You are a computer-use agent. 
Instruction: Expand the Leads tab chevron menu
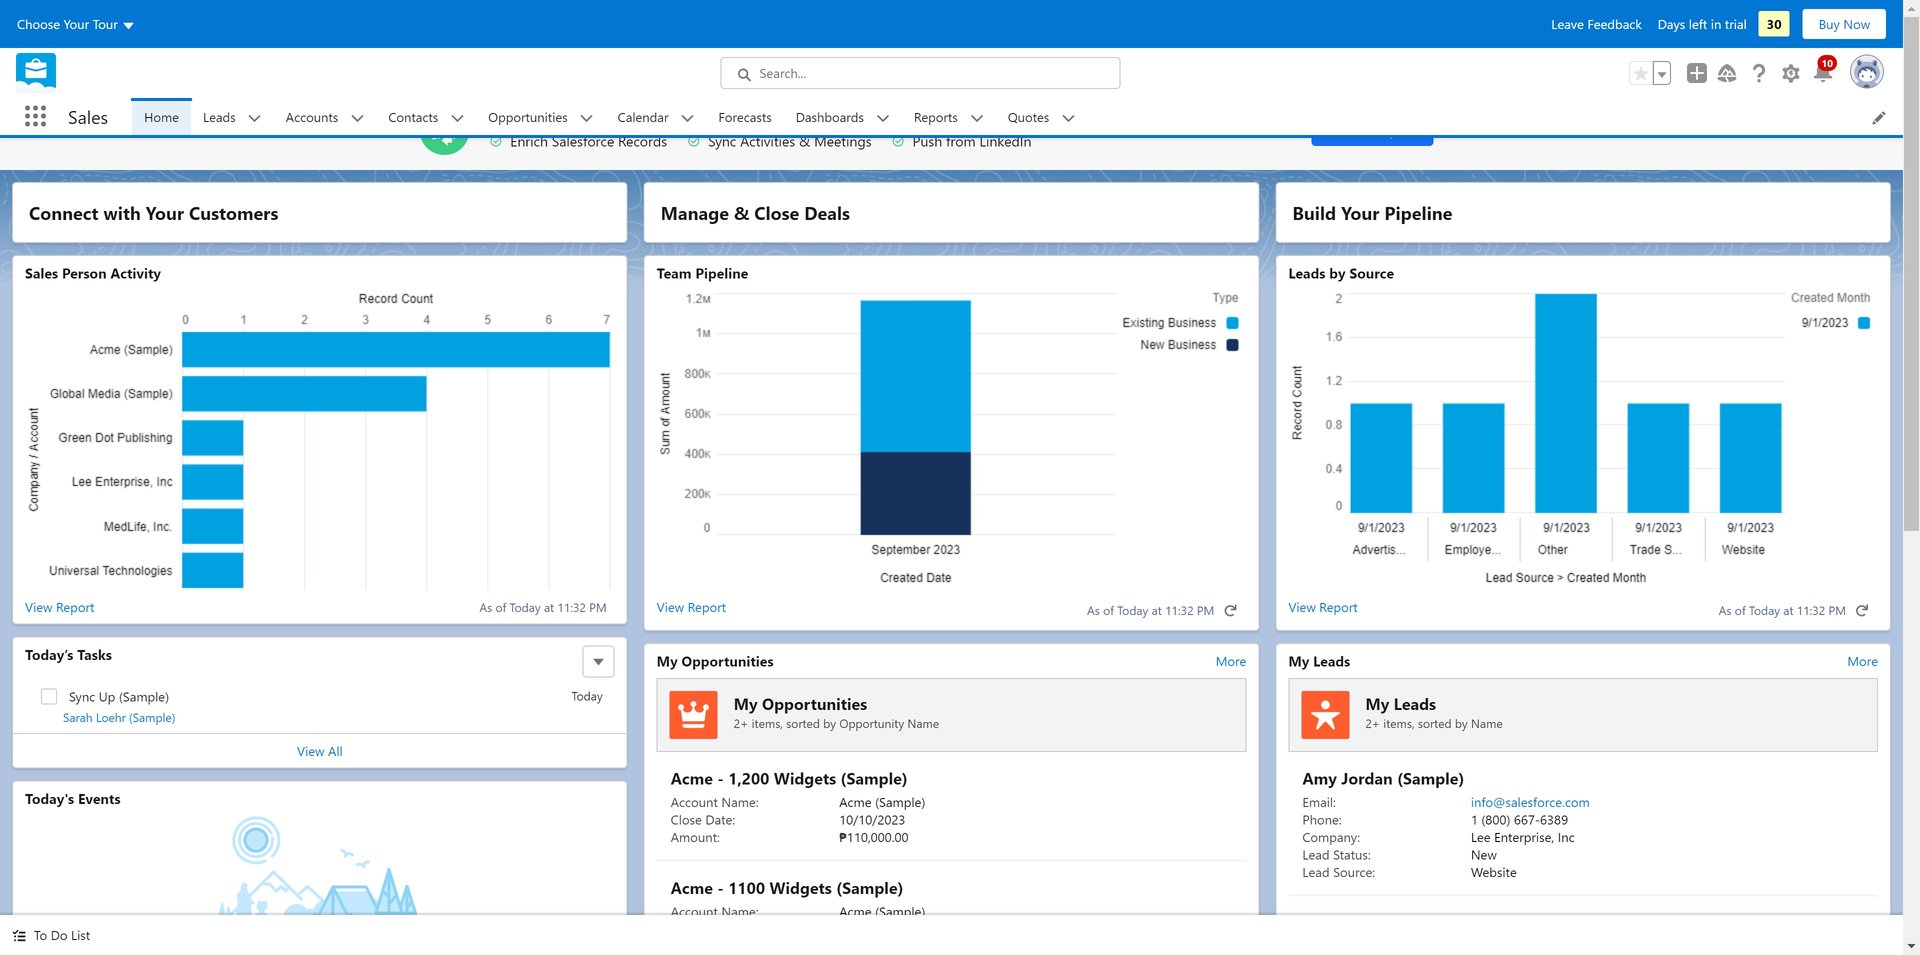point(254,118)
